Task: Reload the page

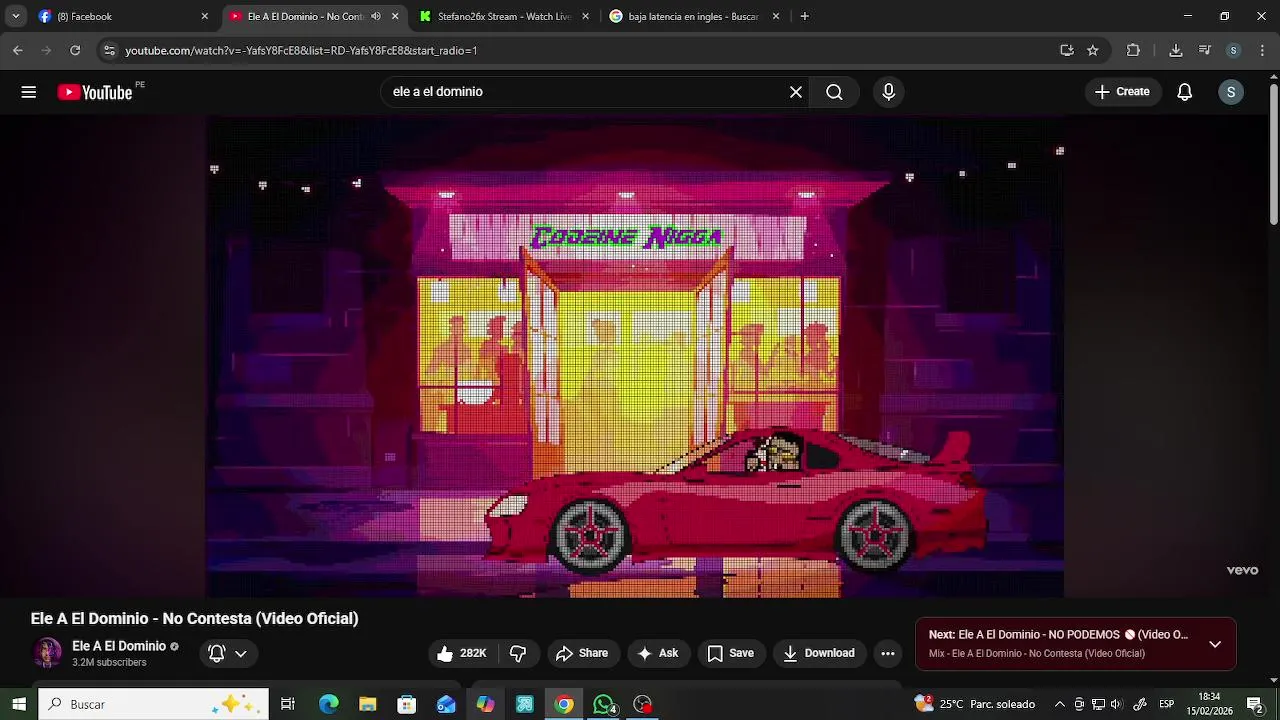Action: [x=75, y=50]
